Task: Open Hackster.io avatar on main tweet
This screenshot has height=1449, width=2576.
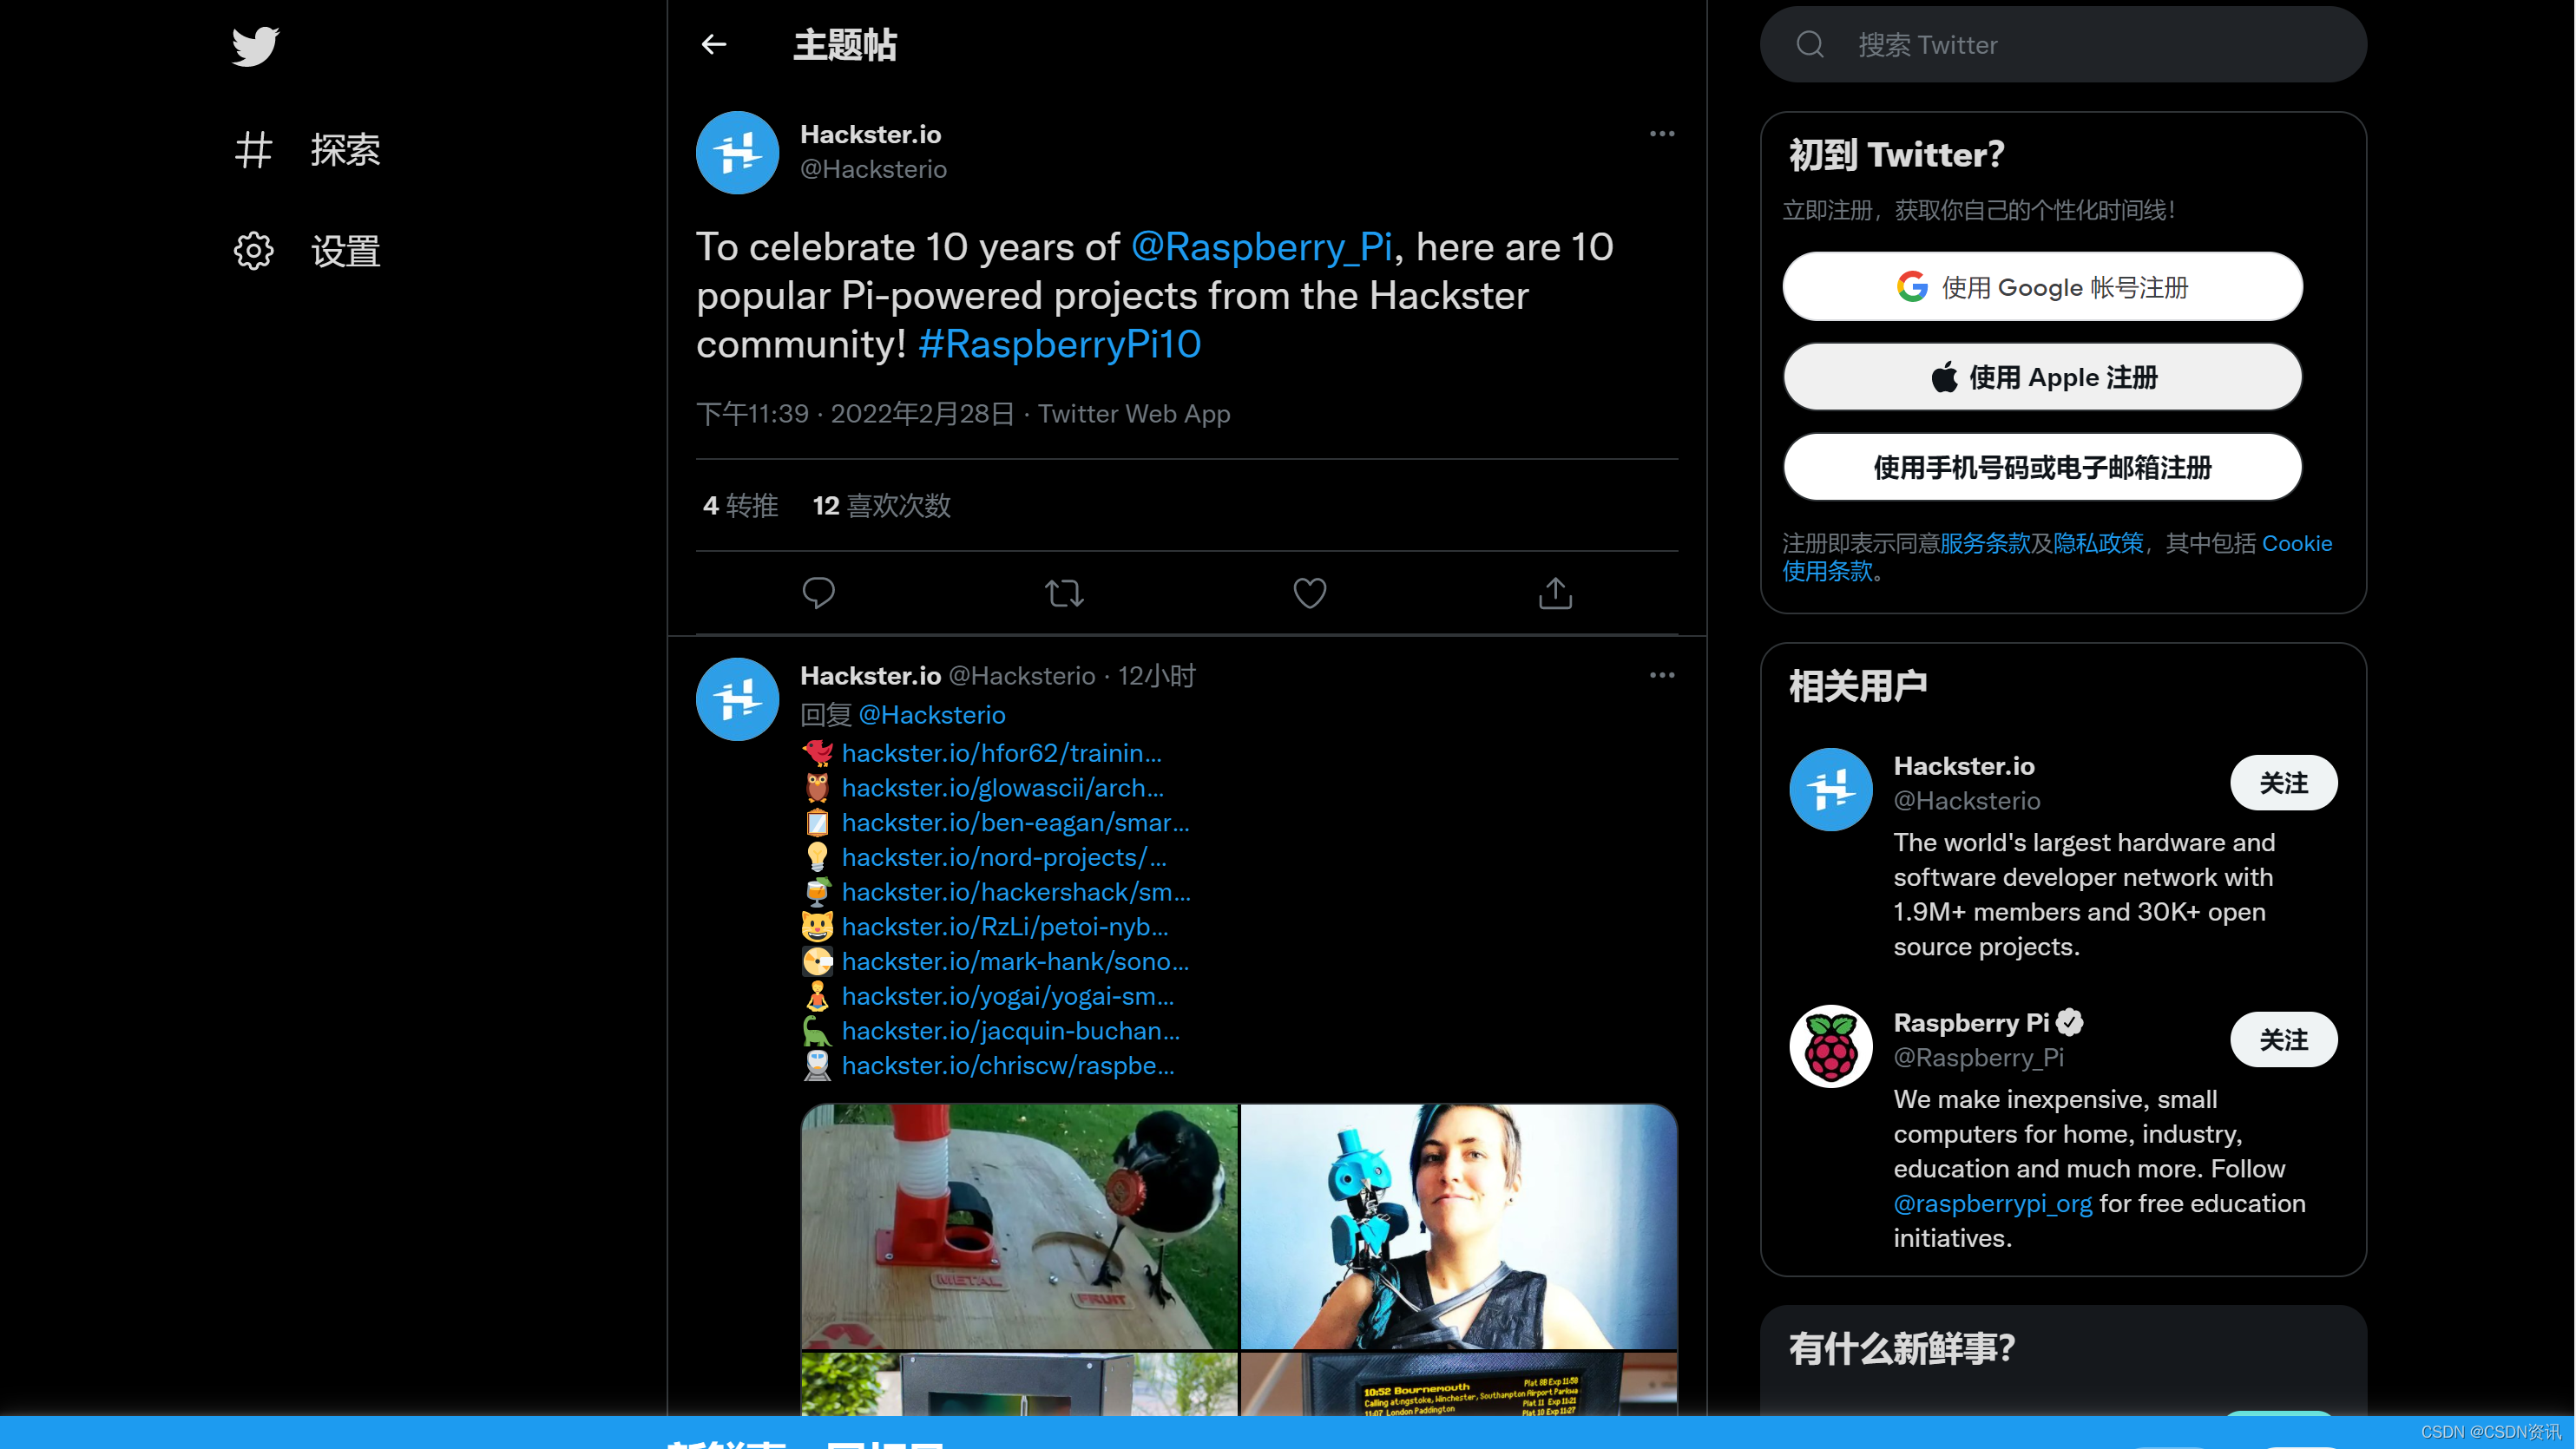Action: pos(737,152)
